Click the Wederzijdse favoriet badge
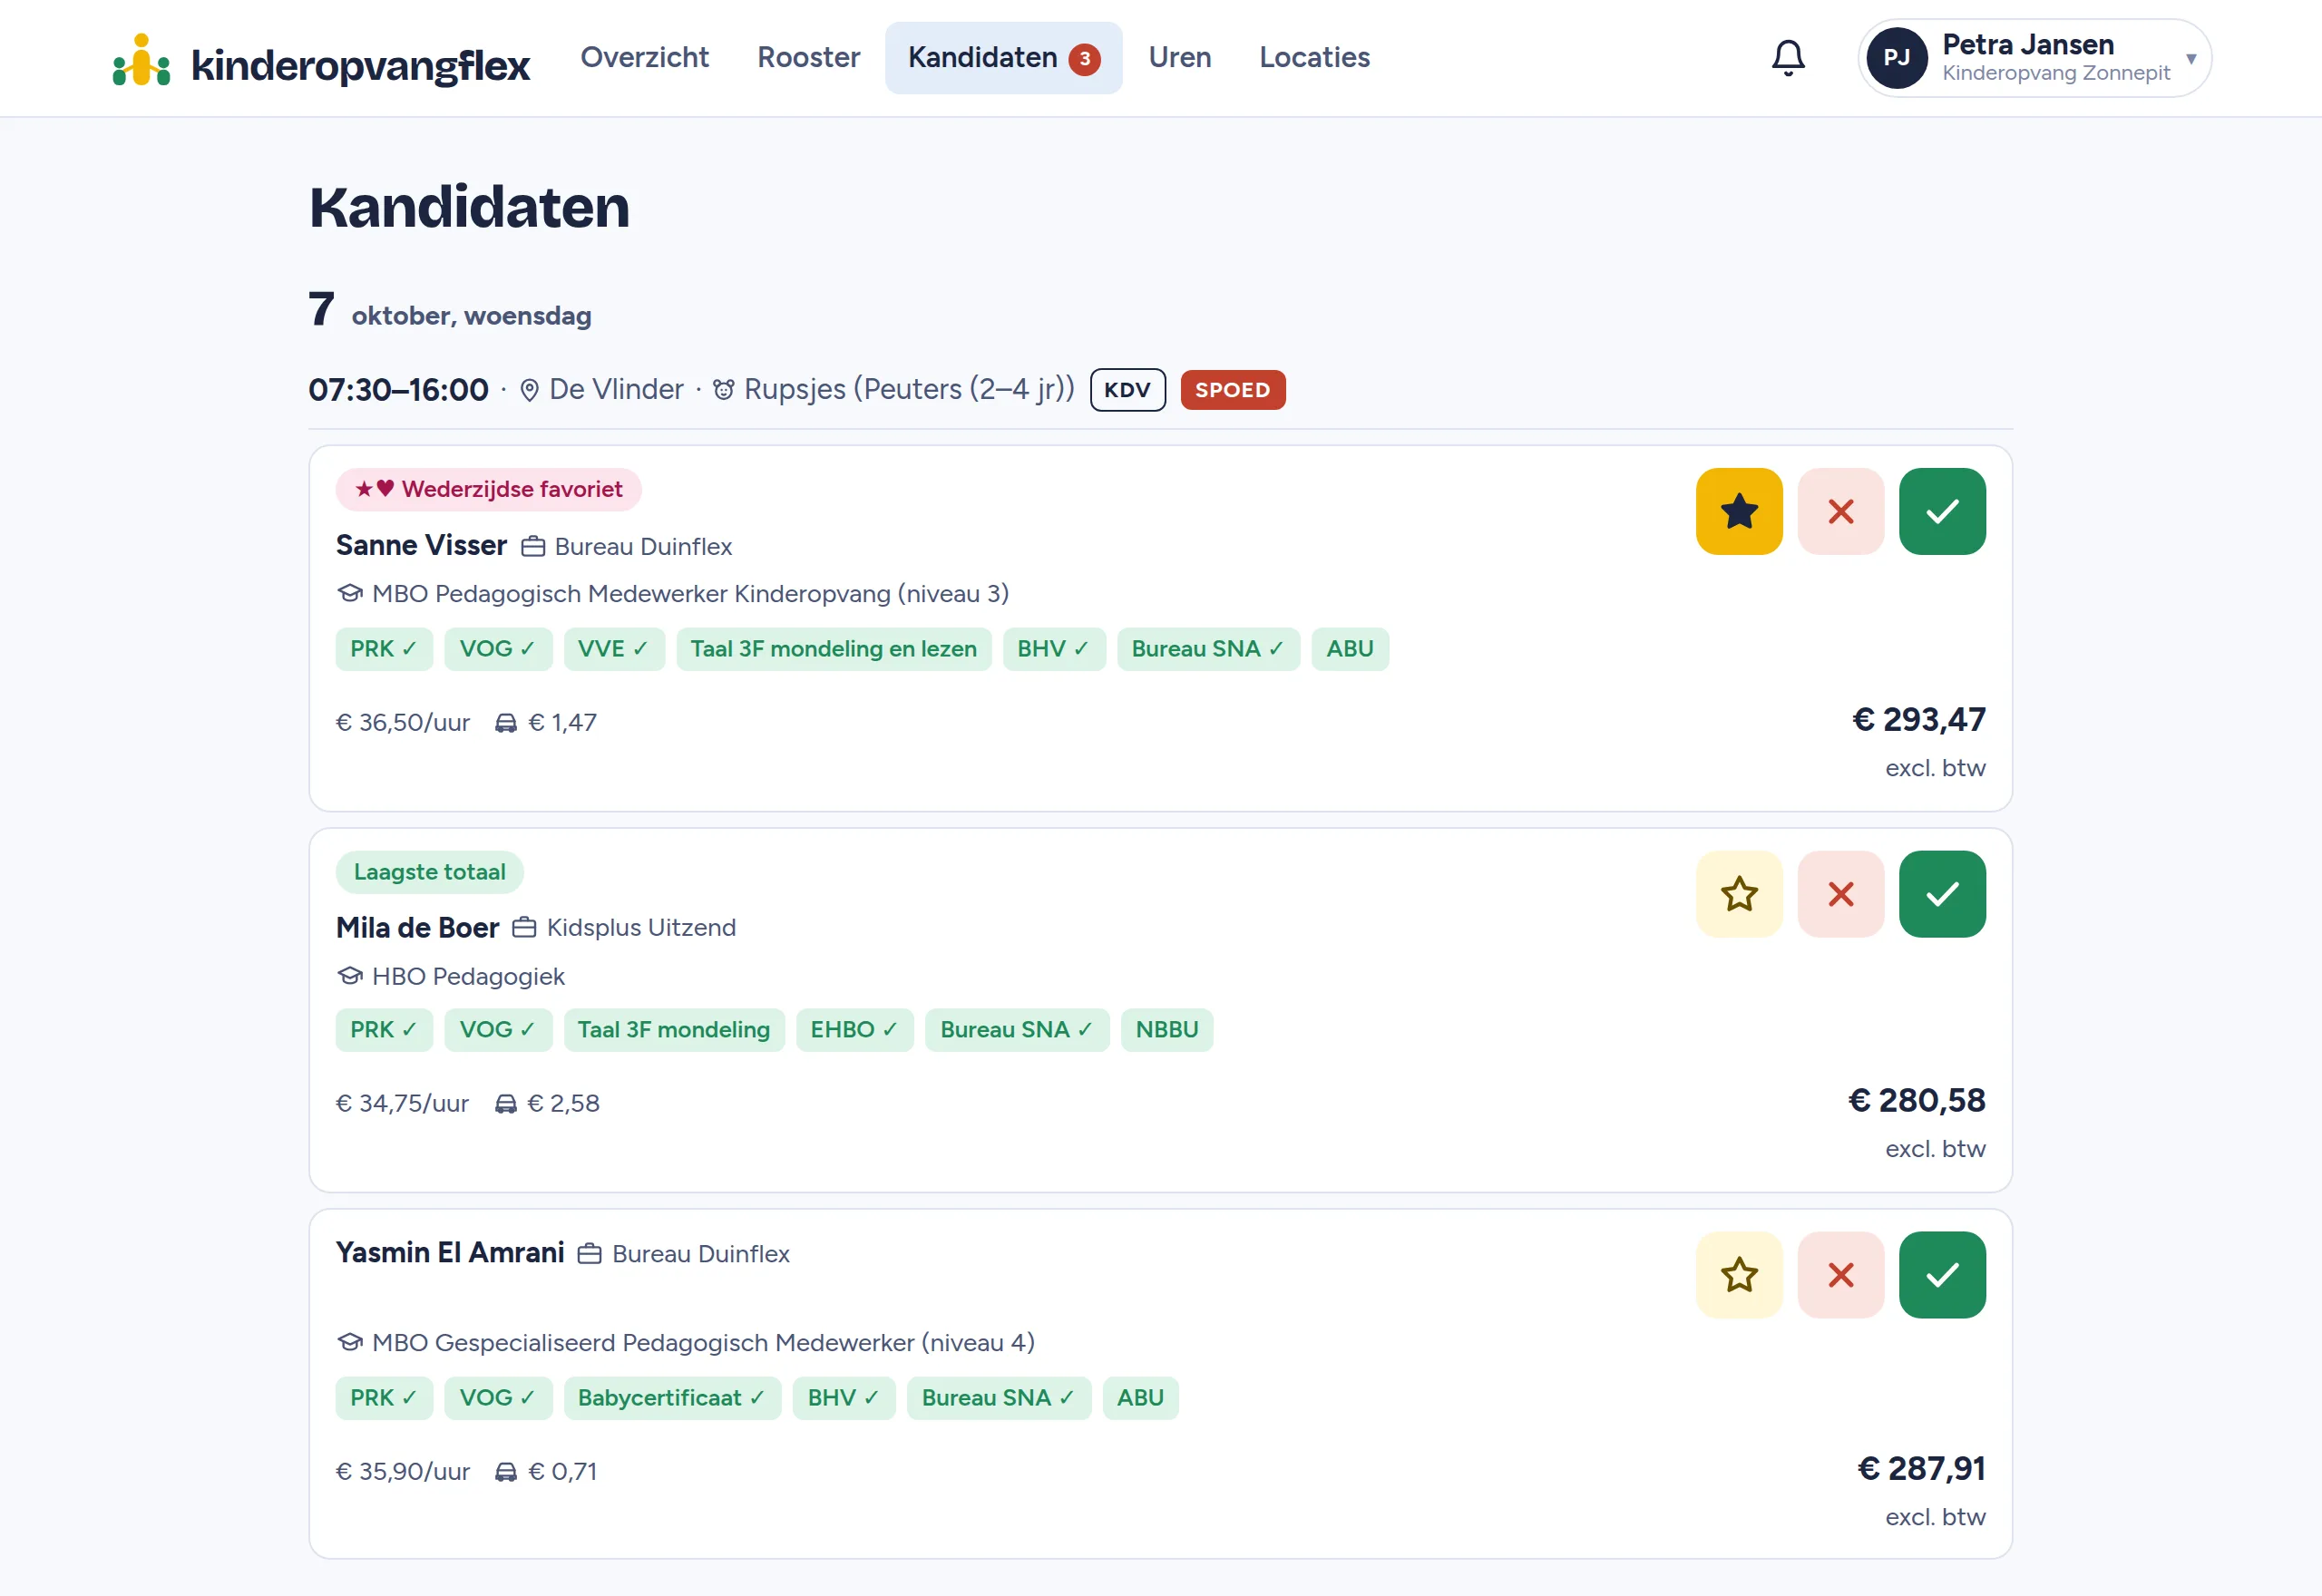The image size is (2322, 1596). pyautogui.click(x=488, y=489)
